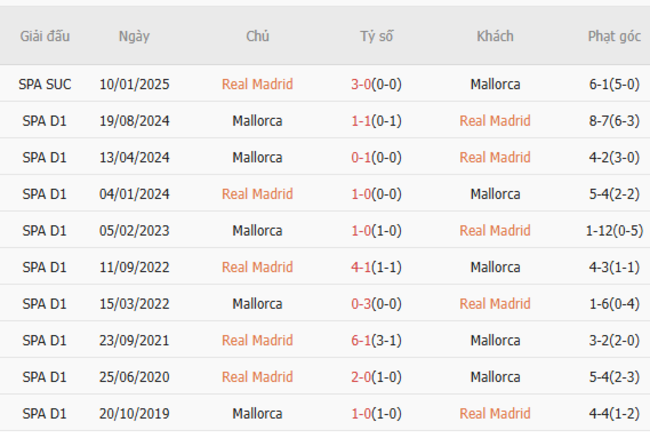
Task: Open Real Madrid link in 19/08/2024 row
Action: pos(495,121)
